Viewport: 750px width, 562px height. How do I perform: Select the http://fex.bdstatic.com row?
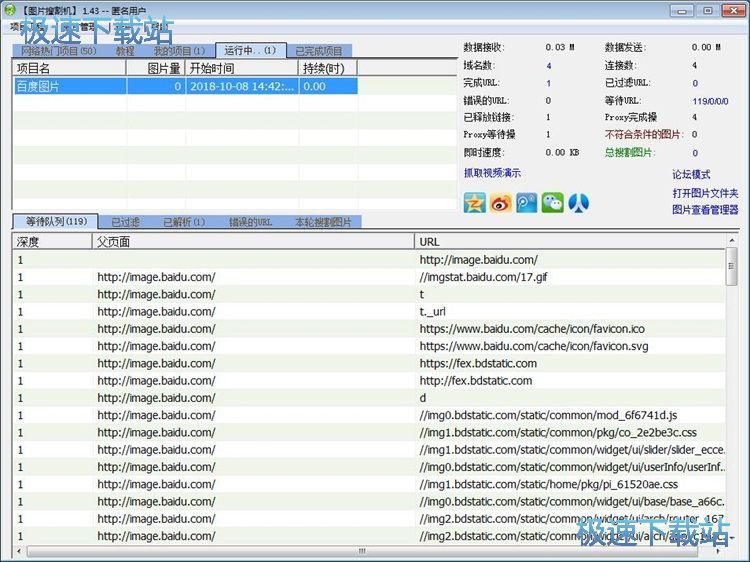point(369,380)
